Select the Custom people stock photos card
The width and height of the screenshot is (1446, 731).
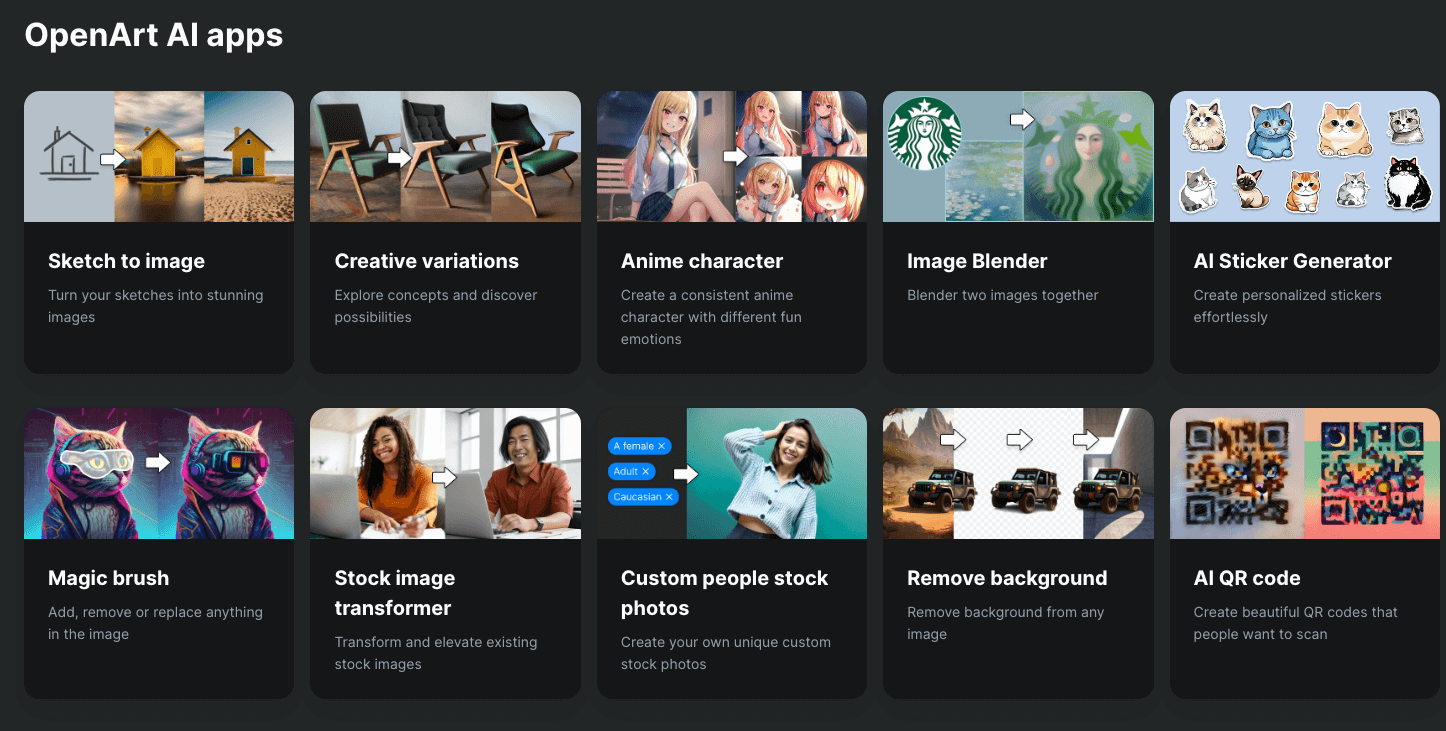tap(731, 550)
